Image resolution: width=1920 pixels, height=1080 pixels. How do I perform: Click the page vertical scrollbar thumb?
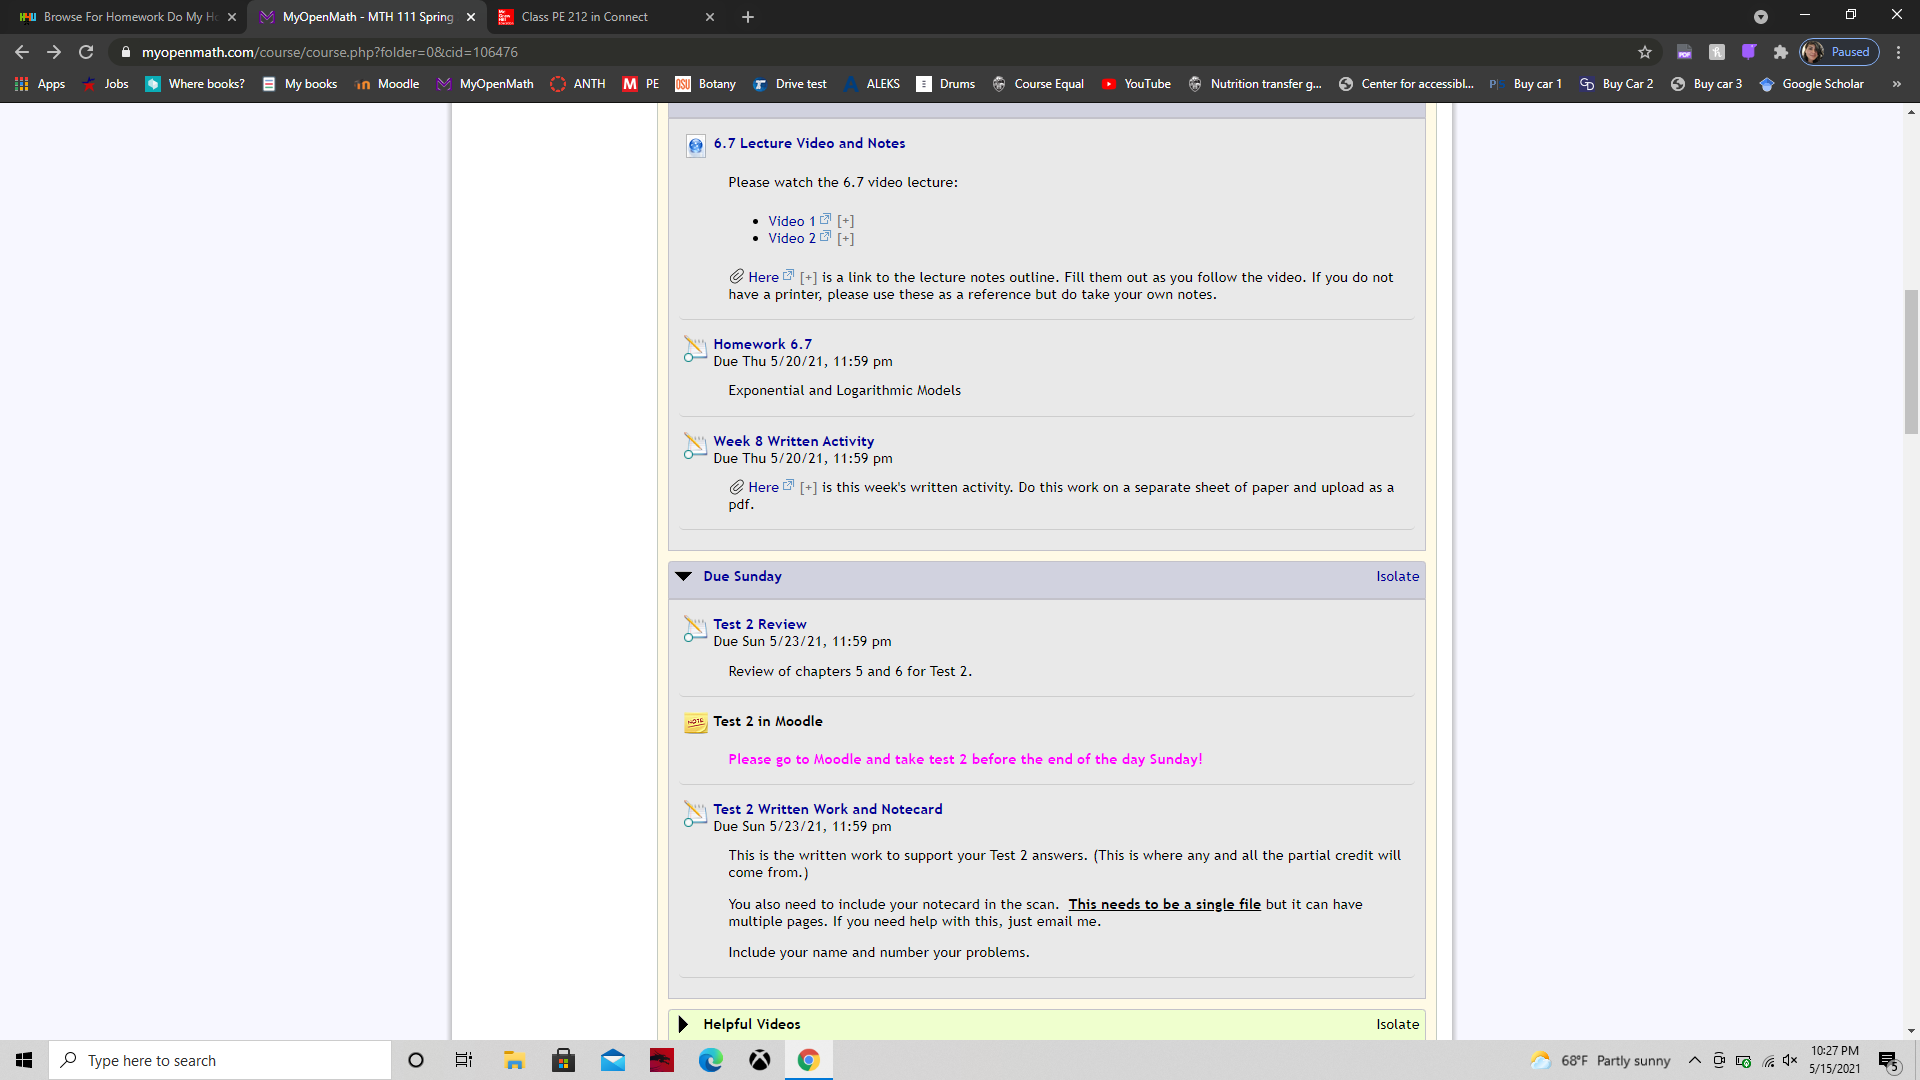1911,360
